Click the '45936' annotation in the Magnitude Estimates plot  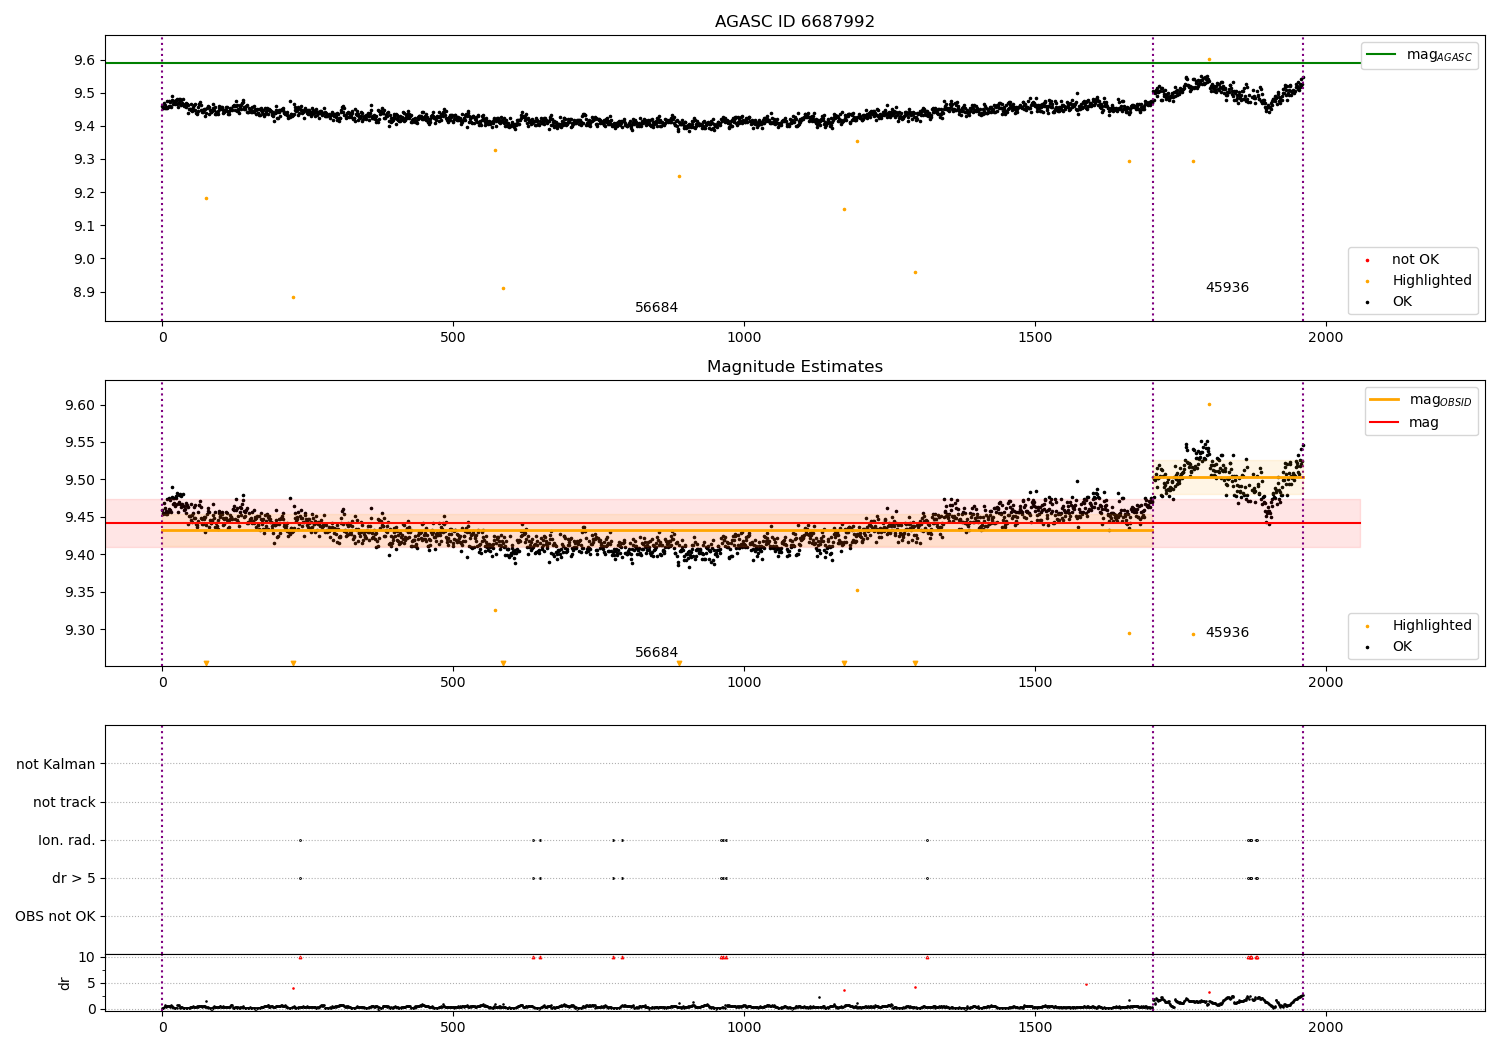click(1227, 633)
